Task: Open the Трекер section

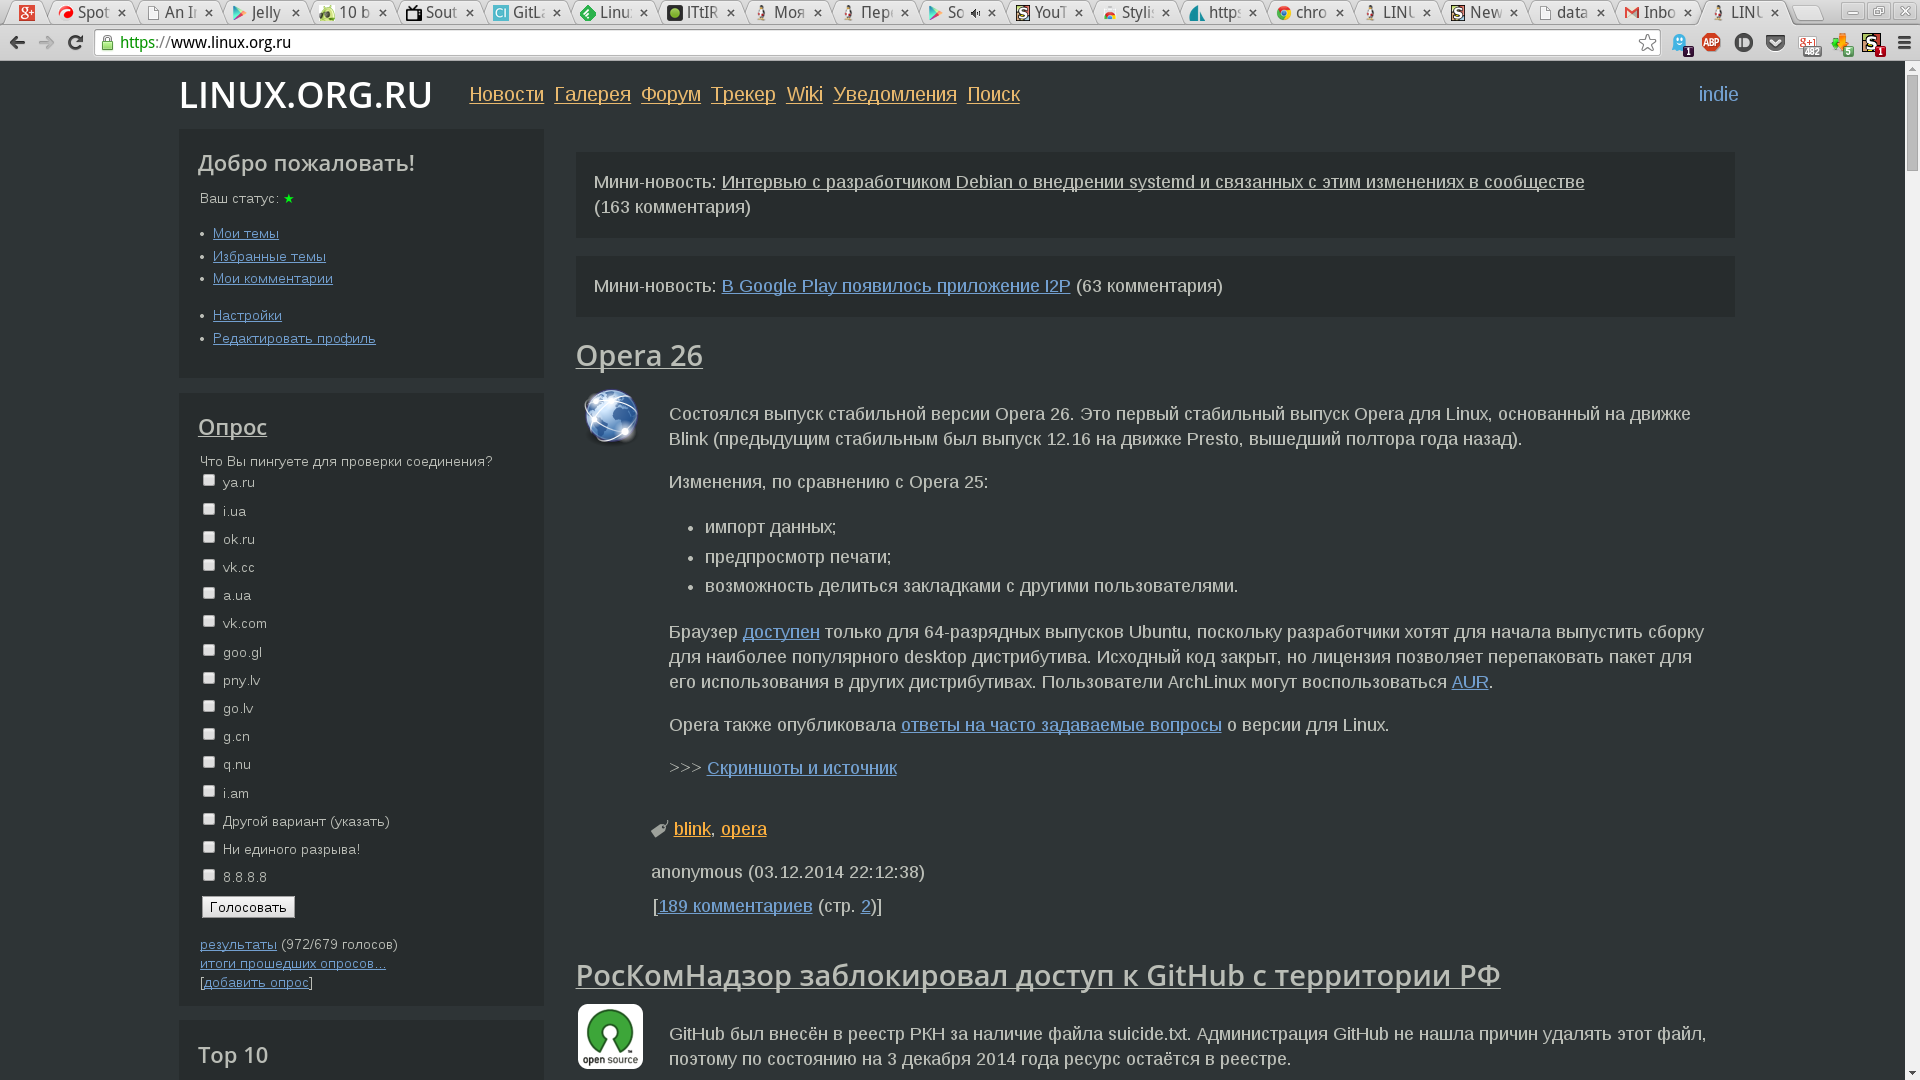Action: pos(743,94)
